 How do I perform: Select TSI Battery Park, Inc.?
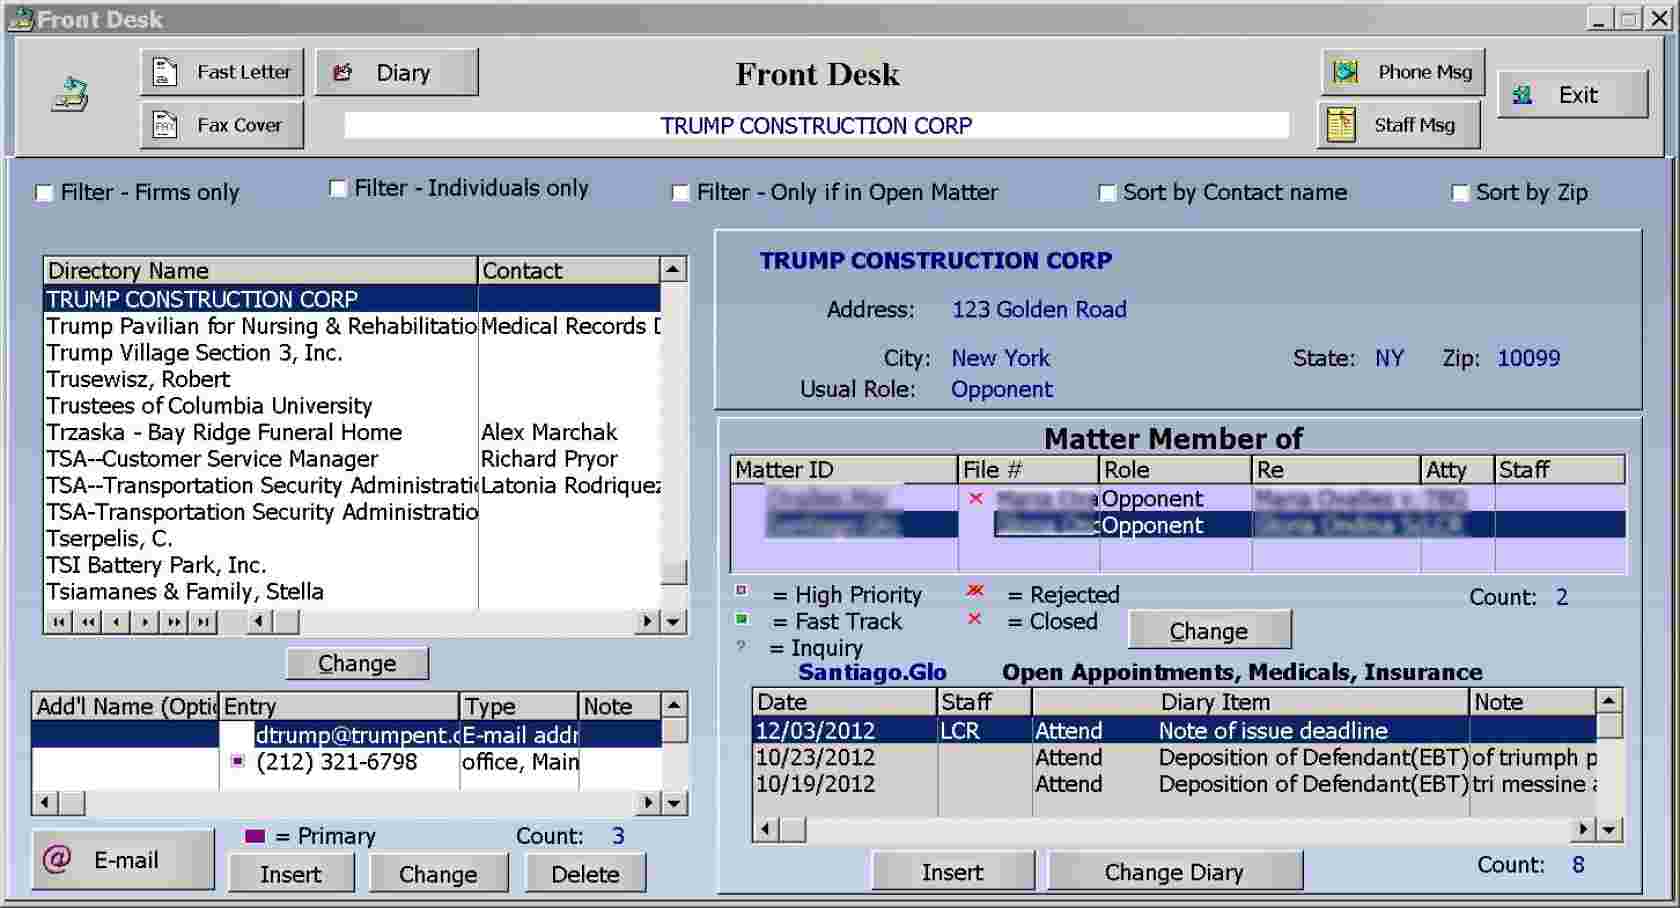click(351, 565)
